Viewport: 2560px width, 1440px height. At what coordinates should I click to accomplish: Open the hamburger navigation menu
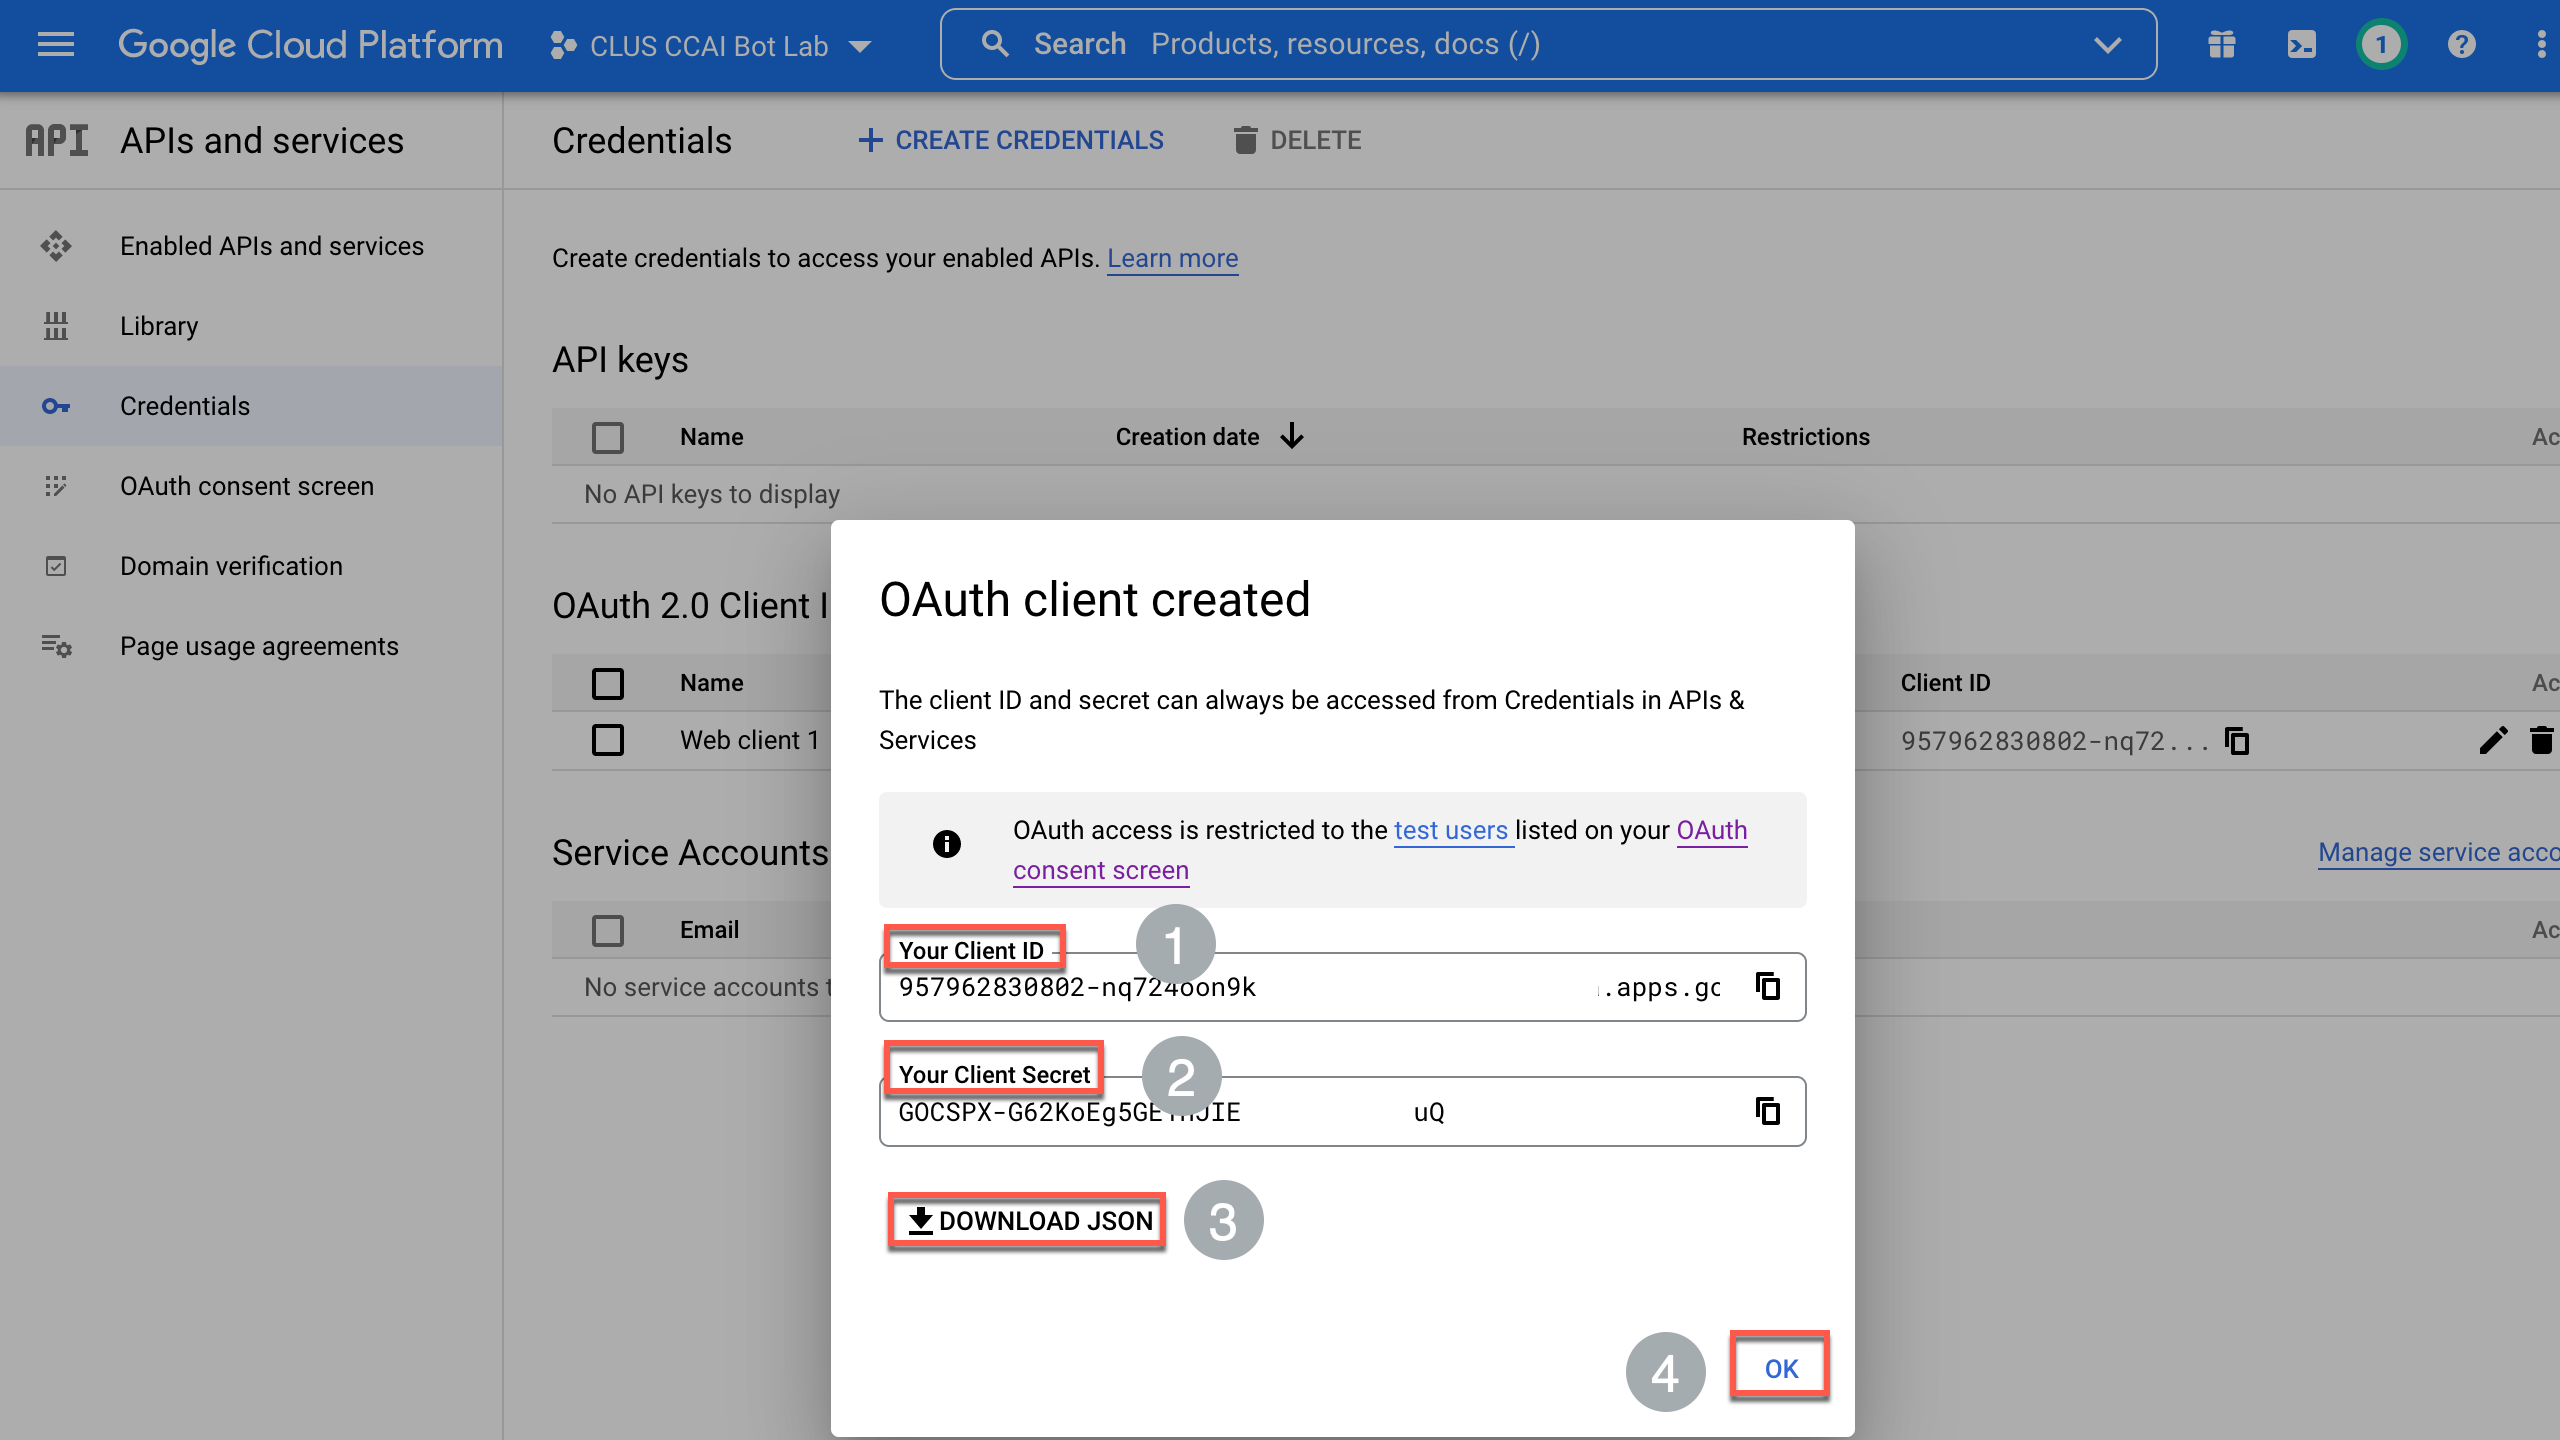click(56, 44)
